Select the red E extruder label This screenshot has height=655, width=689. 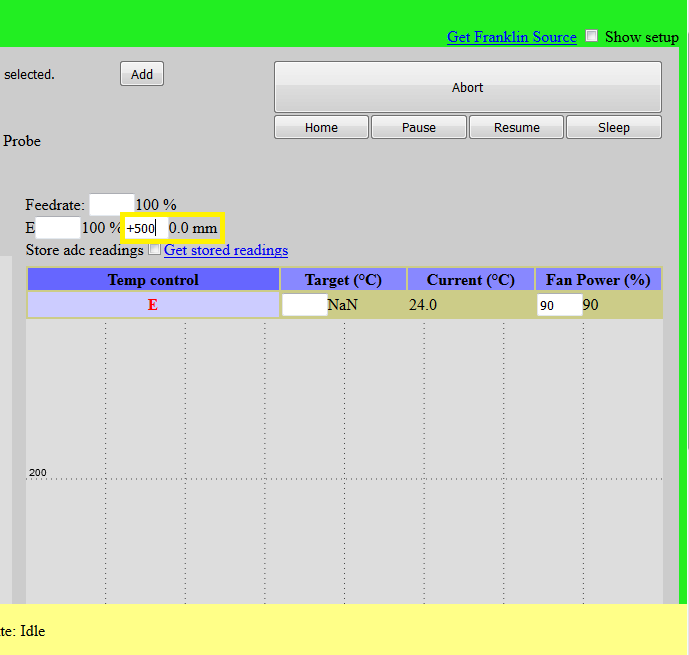(153, 305)
